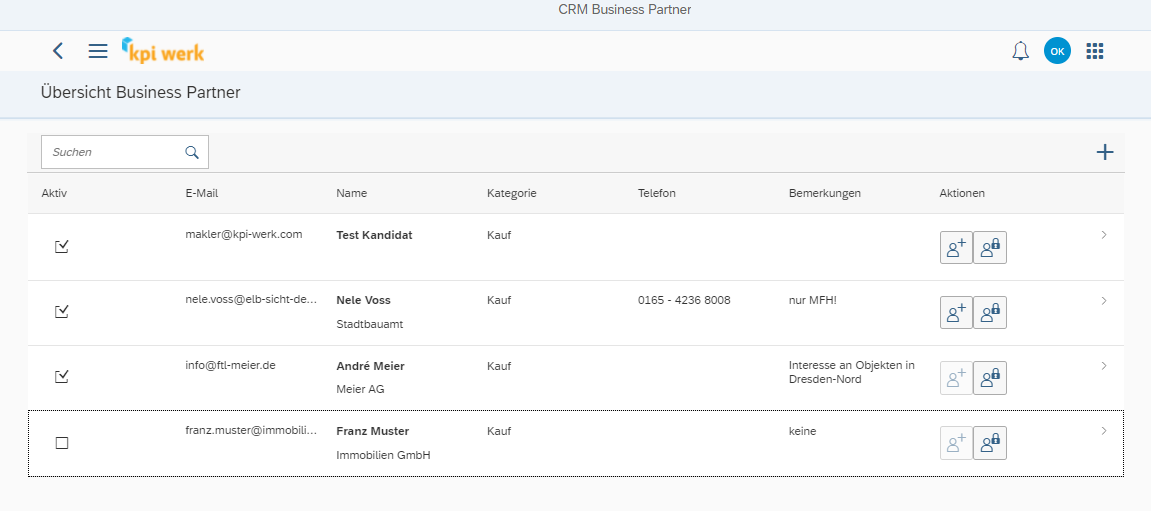Click remark keine

click(x=802, y=431)
